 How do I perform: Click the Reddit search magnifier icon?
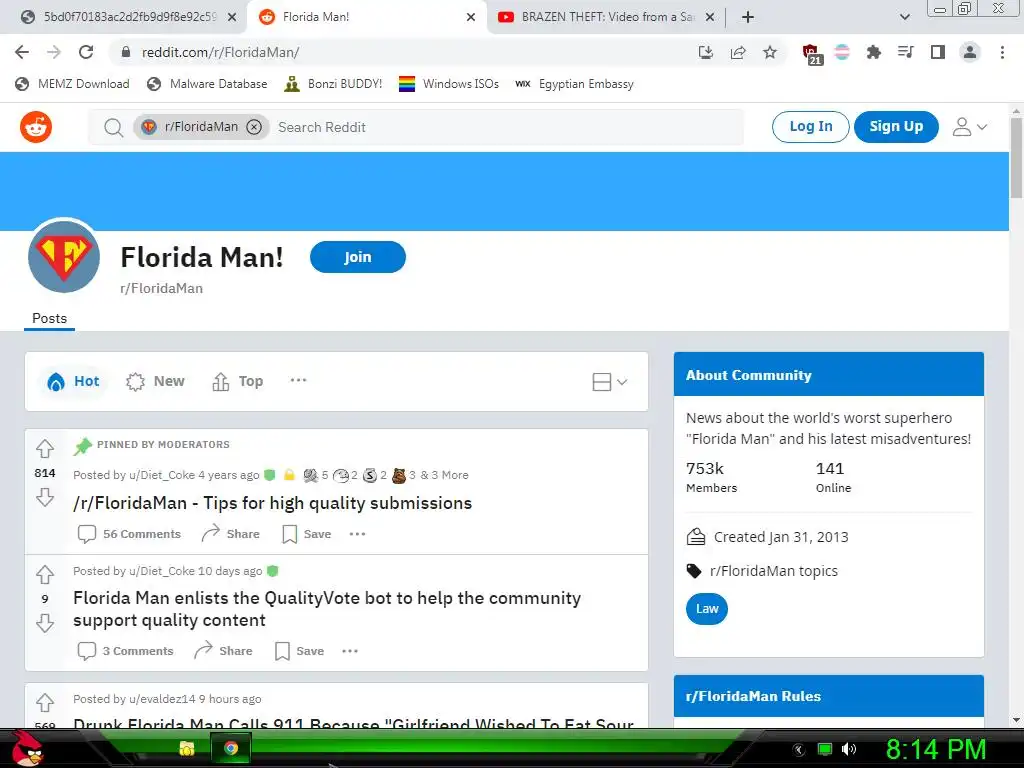click(114, 127)
